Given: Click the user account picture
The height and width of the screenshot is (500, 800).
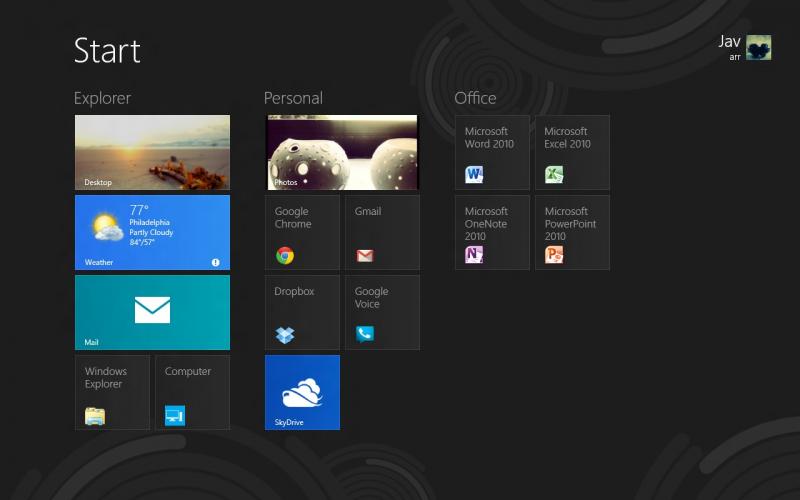Looking at the screenshot, I should pos(759,47).
